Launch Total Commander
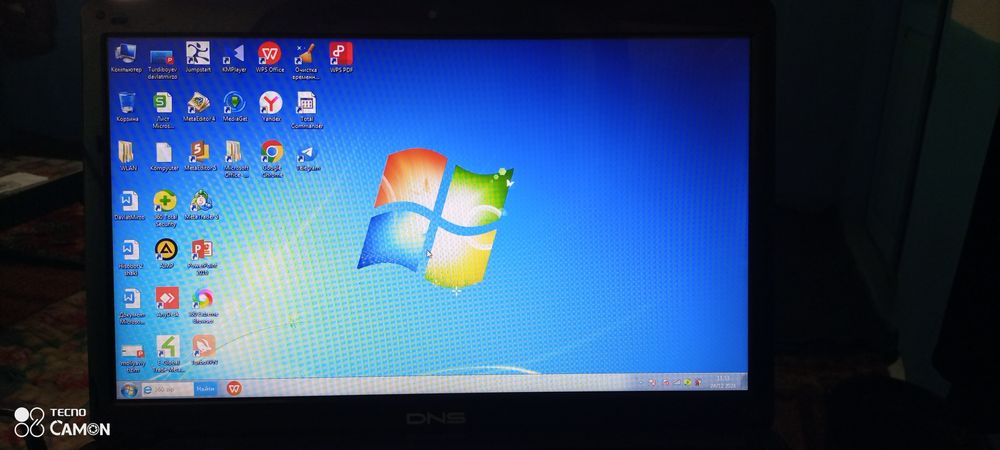 [x=307, y=110]
